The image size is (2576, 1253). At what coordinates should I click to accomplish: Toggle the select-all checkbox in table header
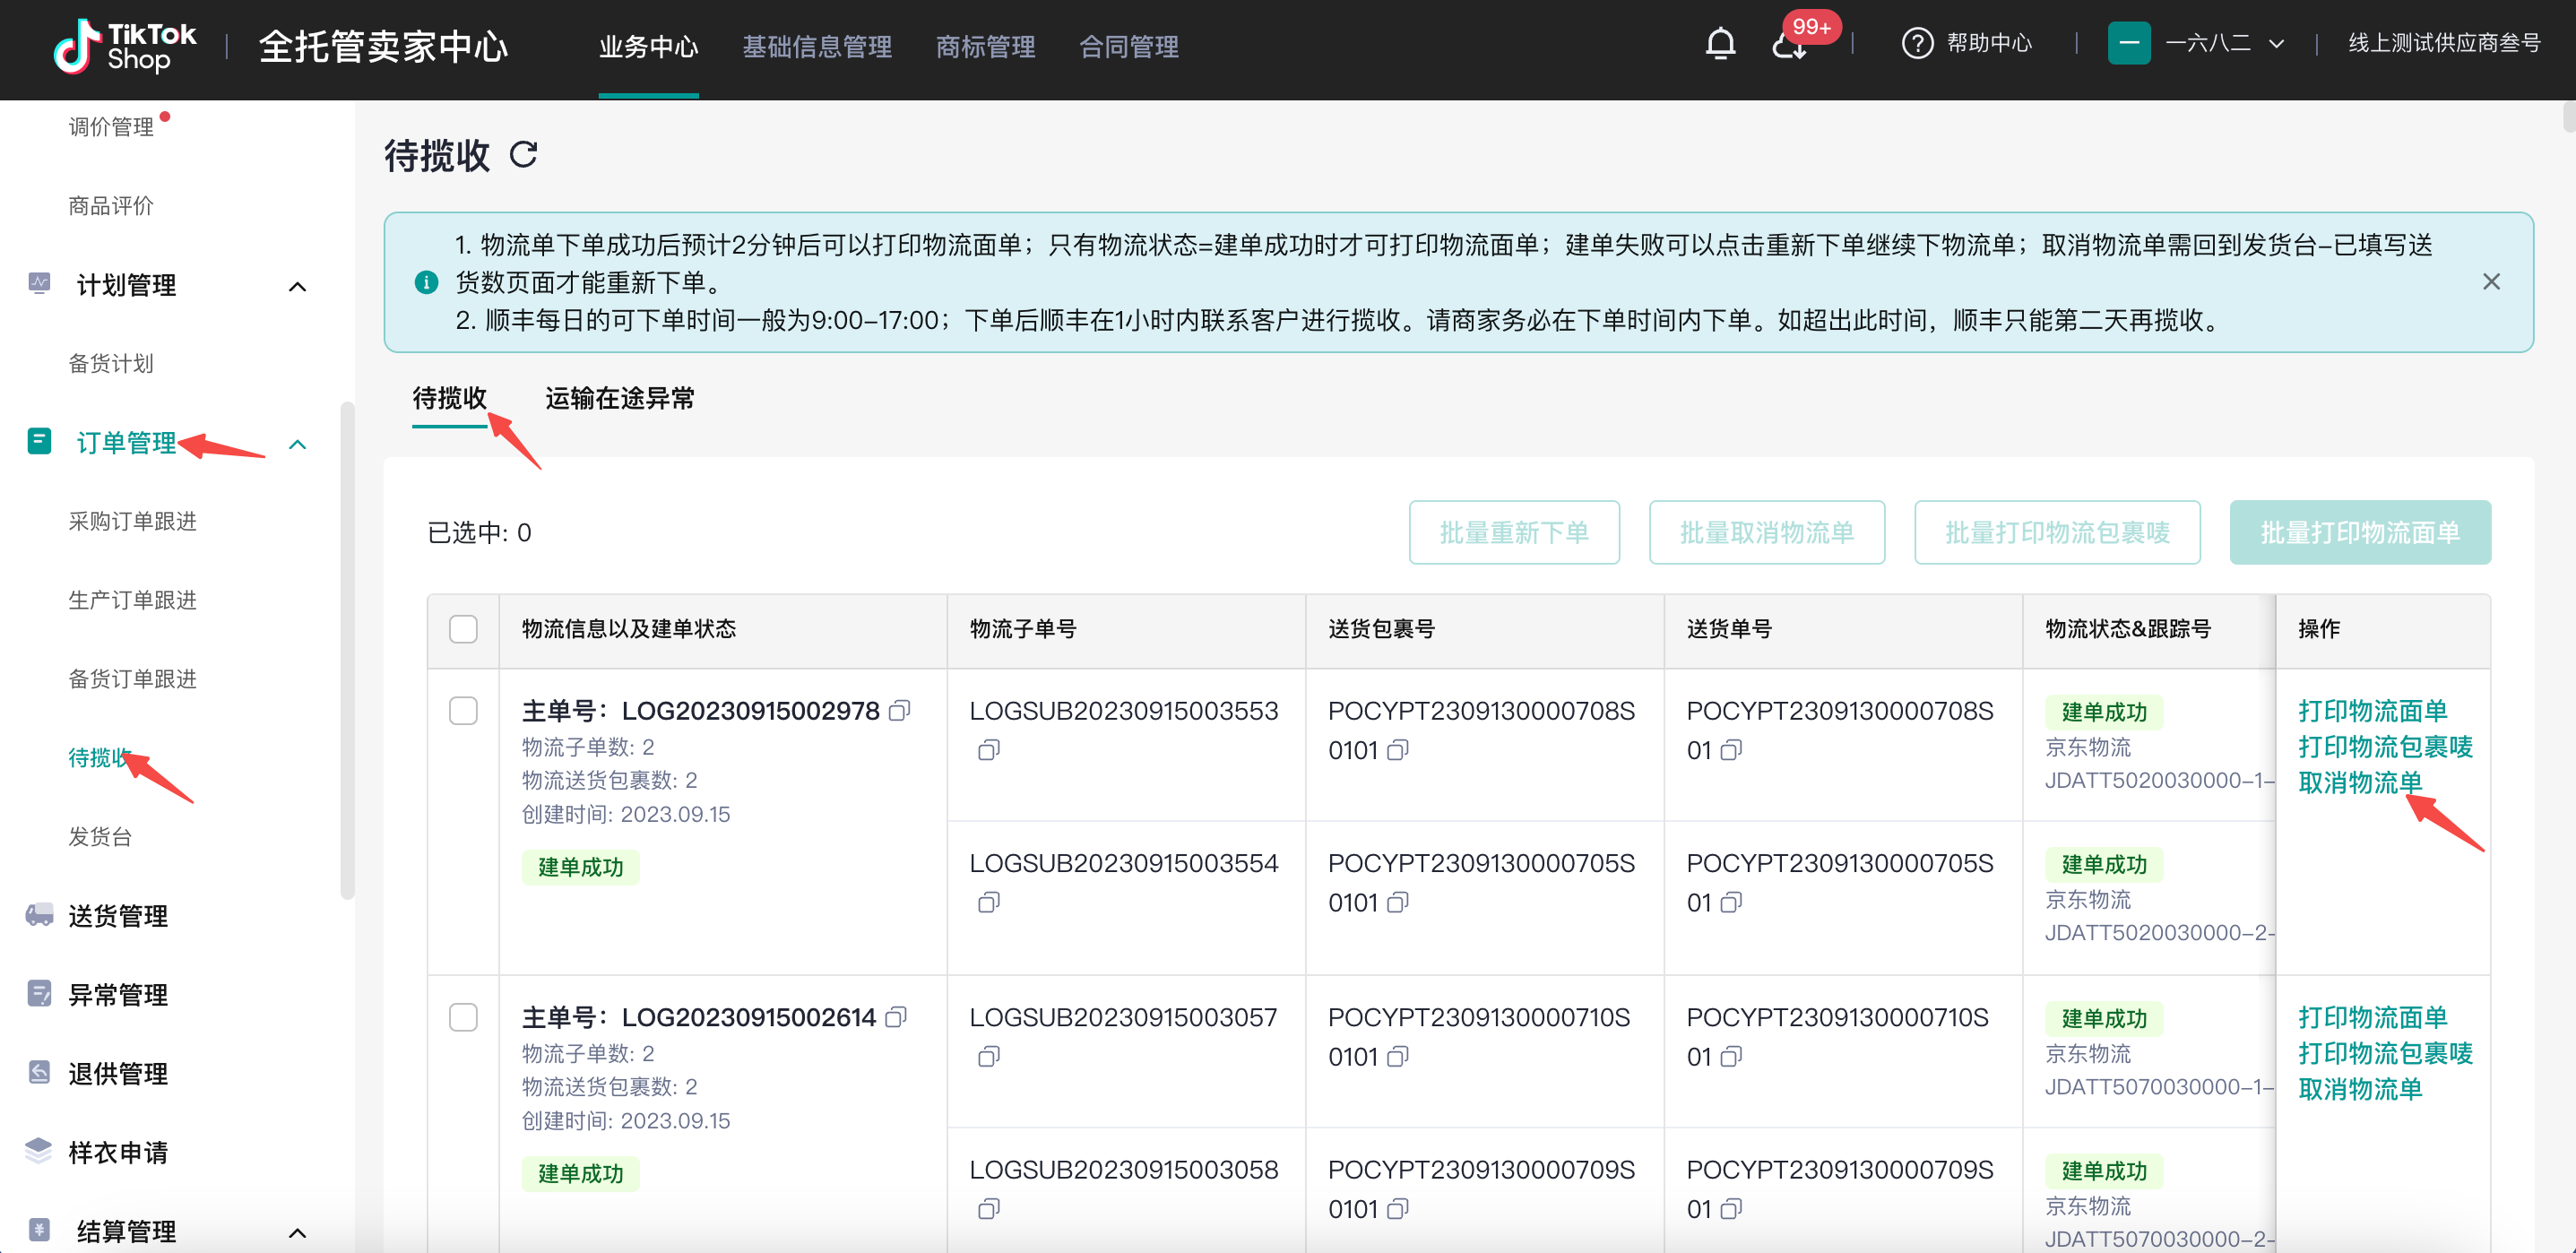point(463,629)
